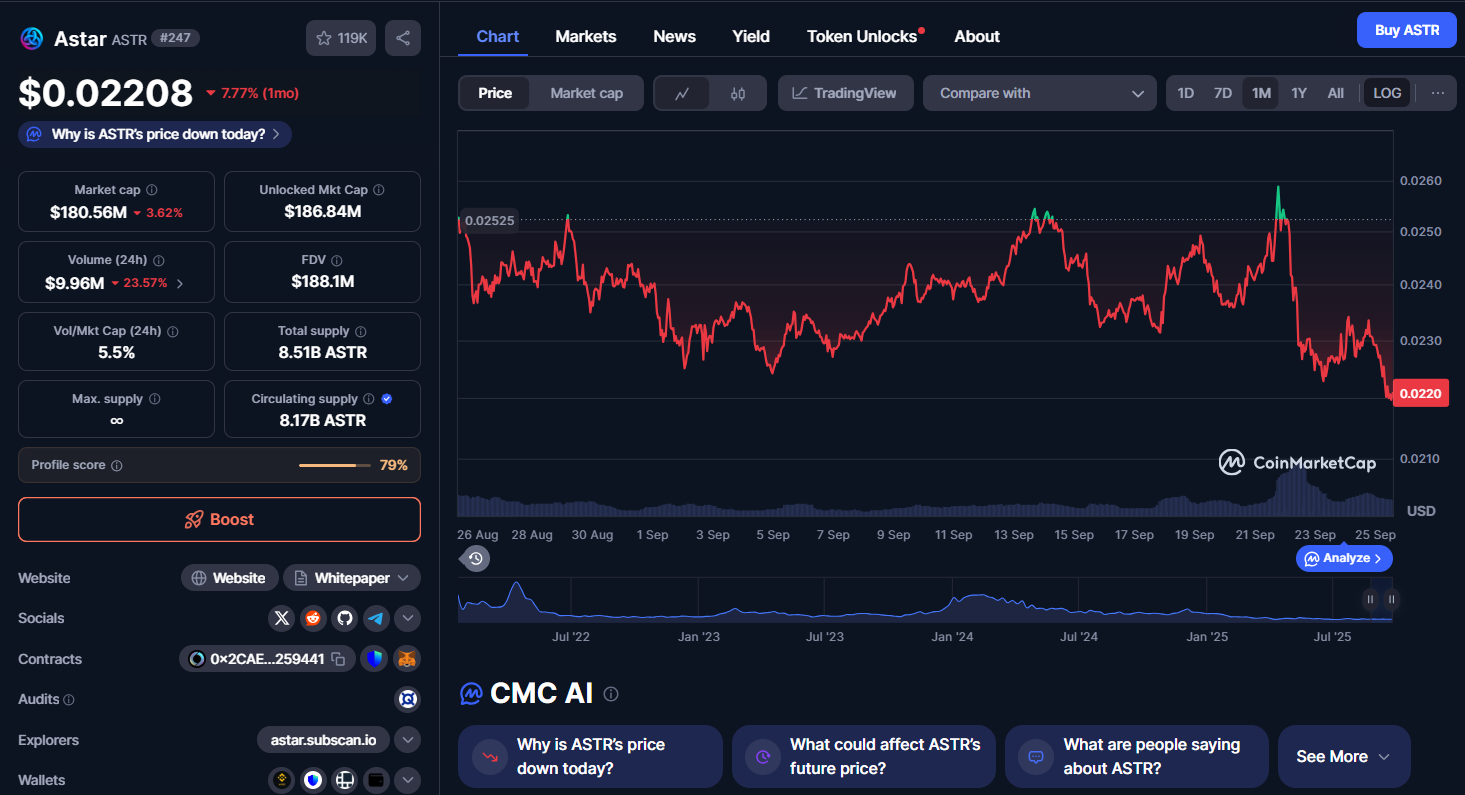The image size is (1465, 795).
Task: Expand the See More AI questions
Action: pyautogui.click(x=1343, y=756)
